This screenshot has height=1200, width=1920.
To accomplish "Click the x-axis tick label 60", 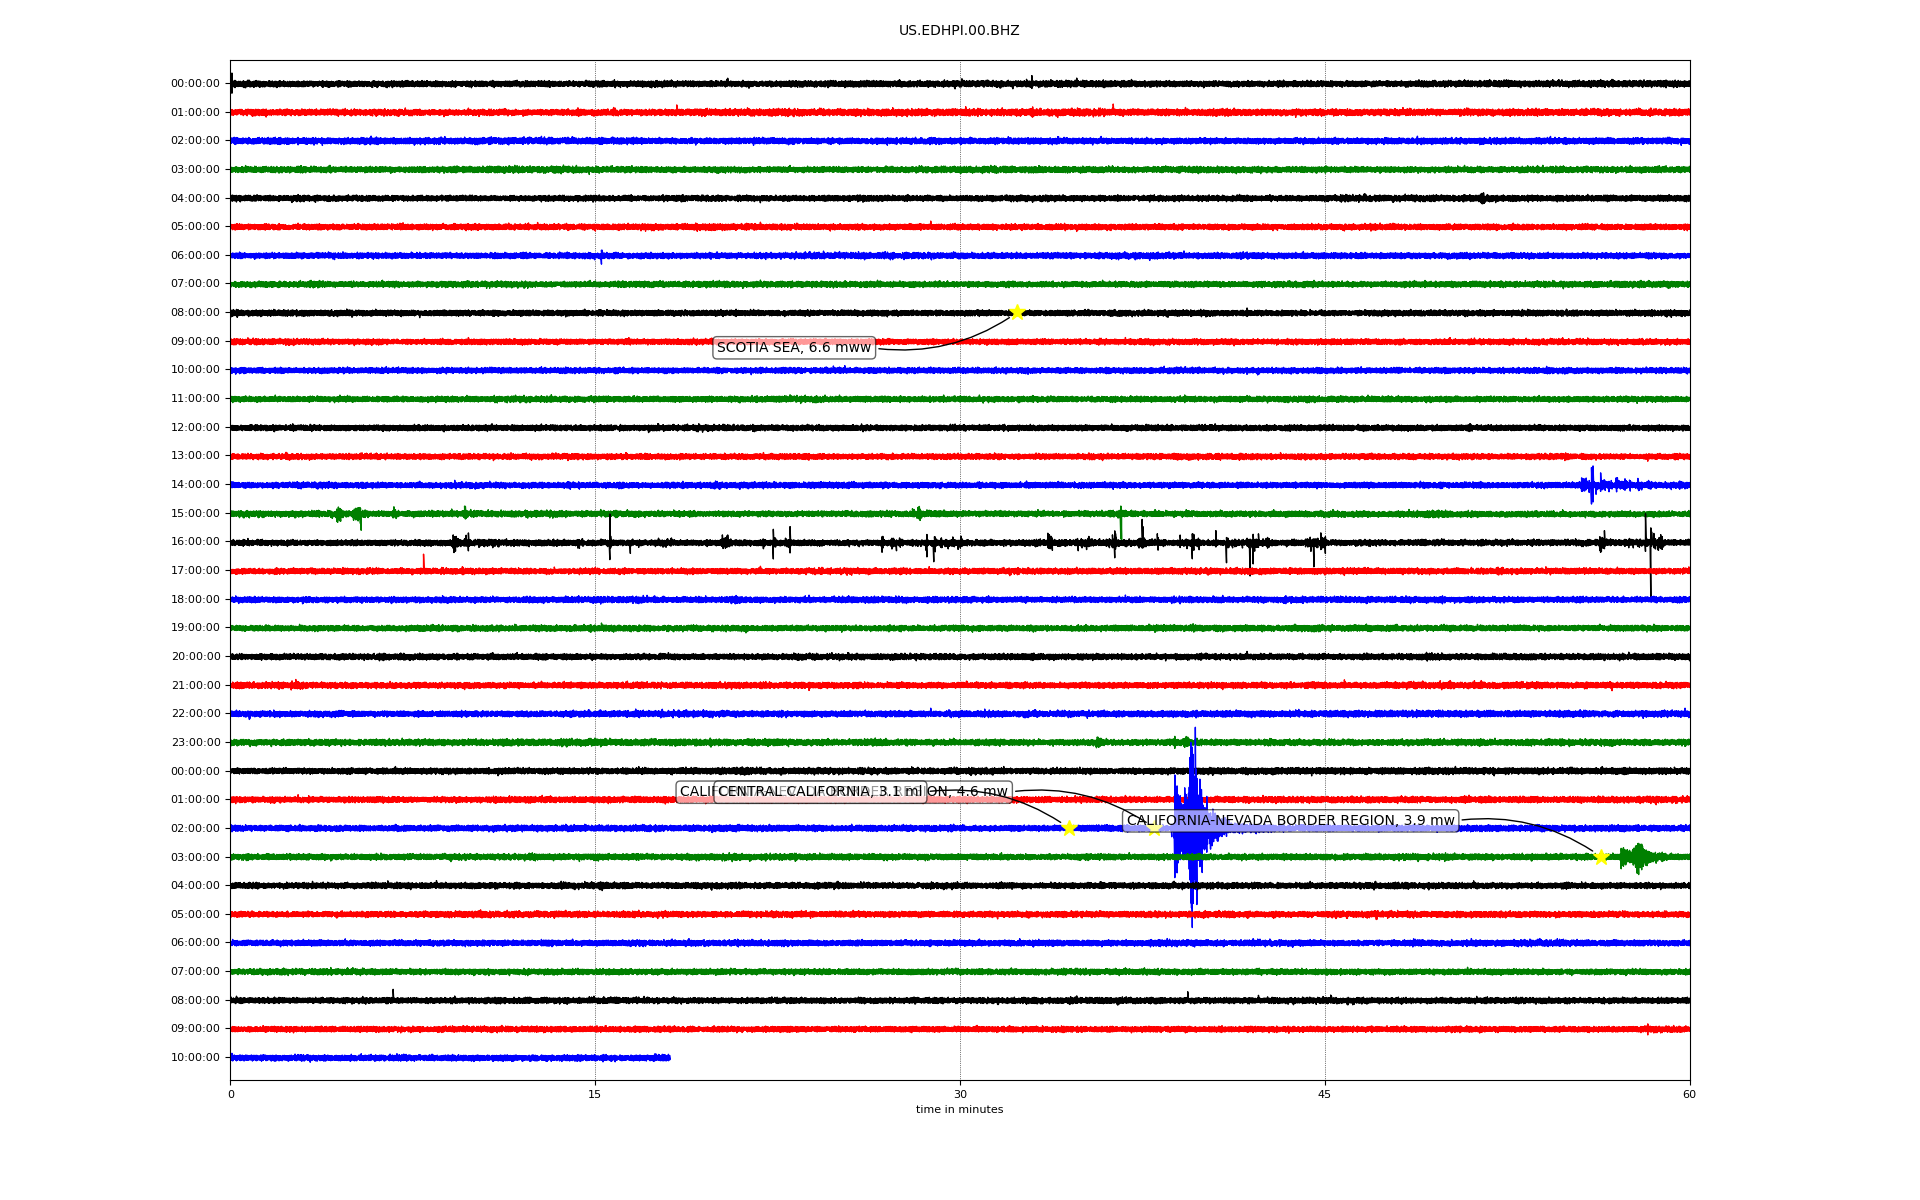I will tap(1689, 1095).
